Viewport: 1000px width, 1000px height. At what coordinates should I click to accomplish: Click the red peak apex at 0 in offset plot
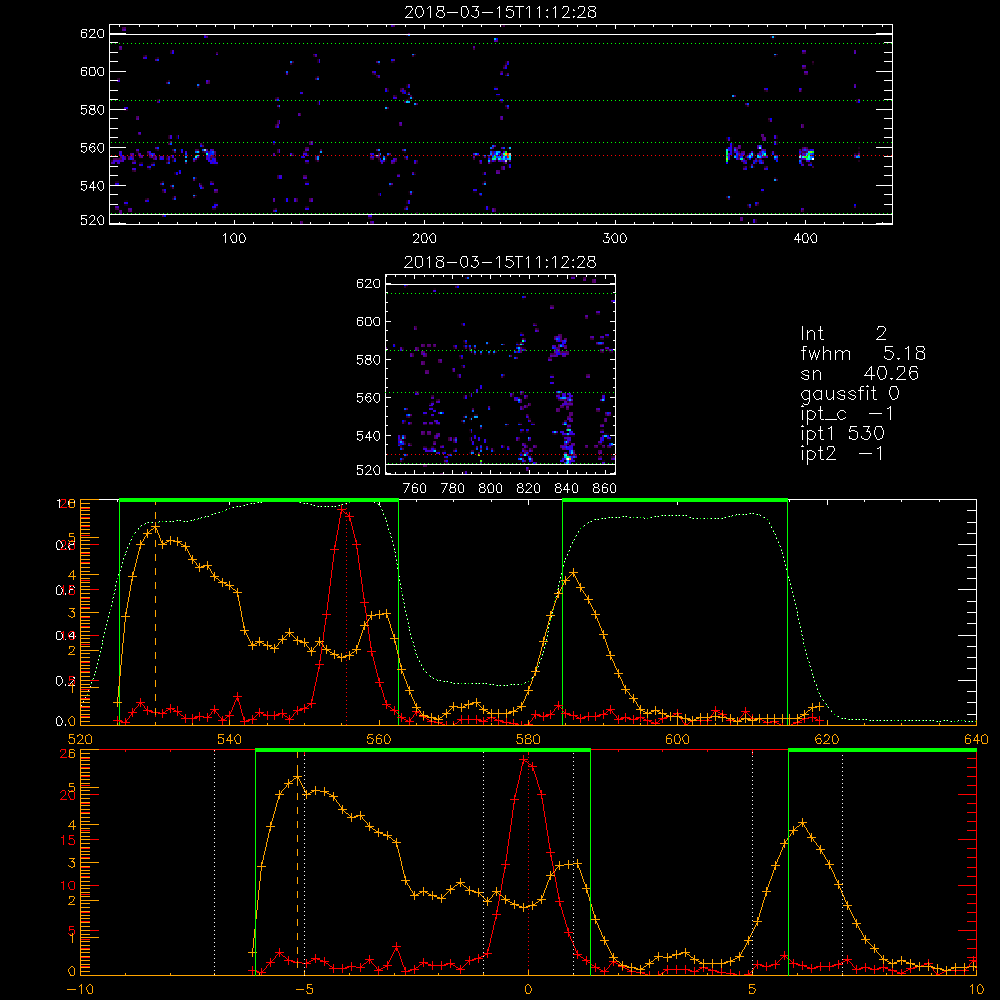[x=524, y=760]
